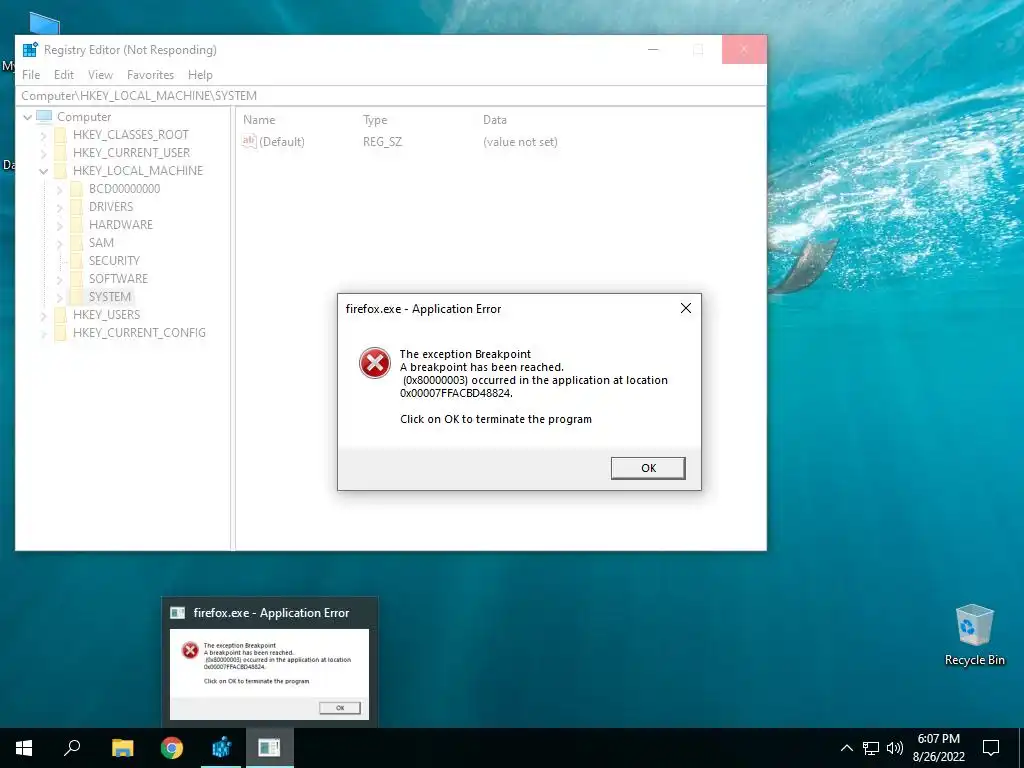The width and height of the screenshot is (1024, 768).
Task: Open the View menu in Registry Editor
Action: coord(101,74)
